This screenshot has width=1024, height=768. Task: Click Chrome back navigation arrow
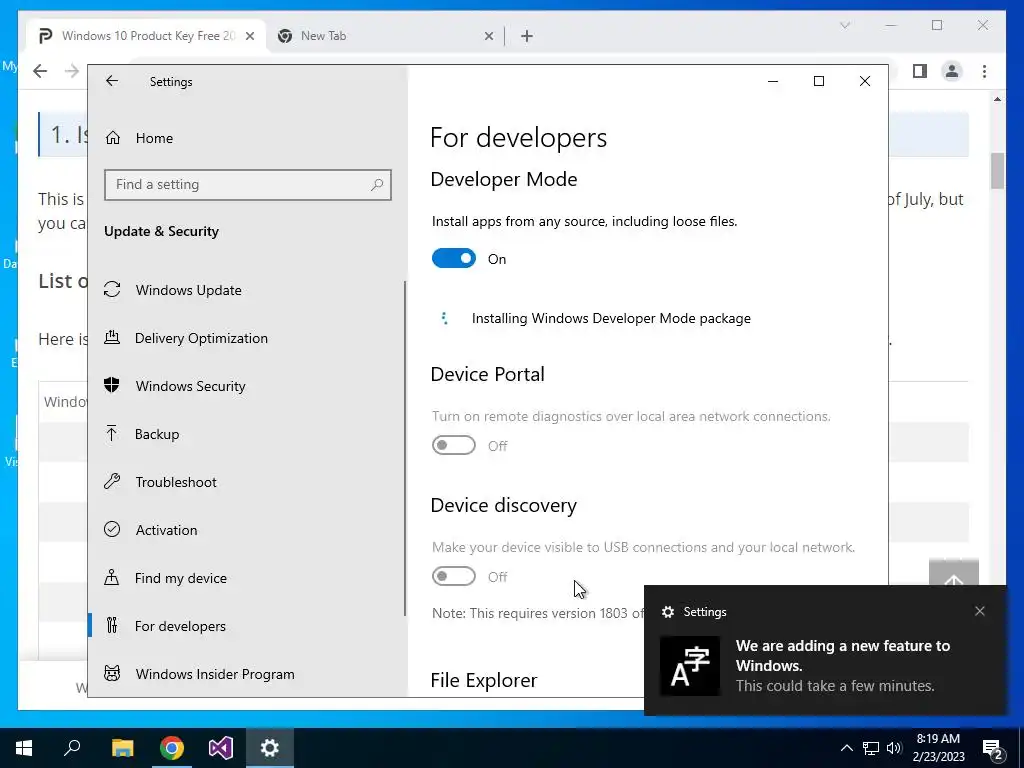40,71
